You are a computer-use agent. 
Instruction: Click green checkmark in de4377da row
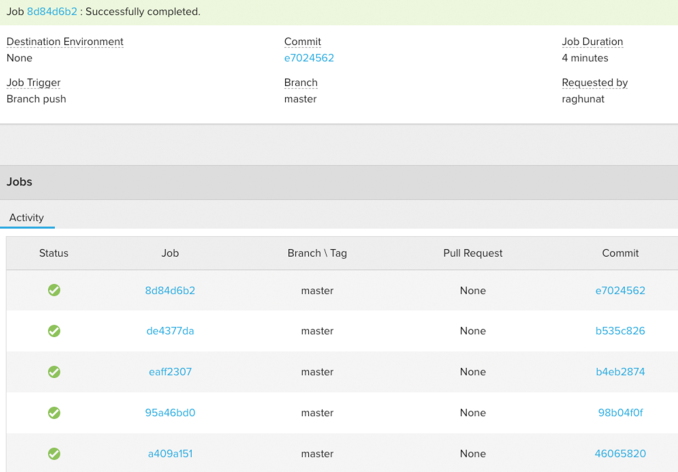pyautogui.click(x=54, y=331)
